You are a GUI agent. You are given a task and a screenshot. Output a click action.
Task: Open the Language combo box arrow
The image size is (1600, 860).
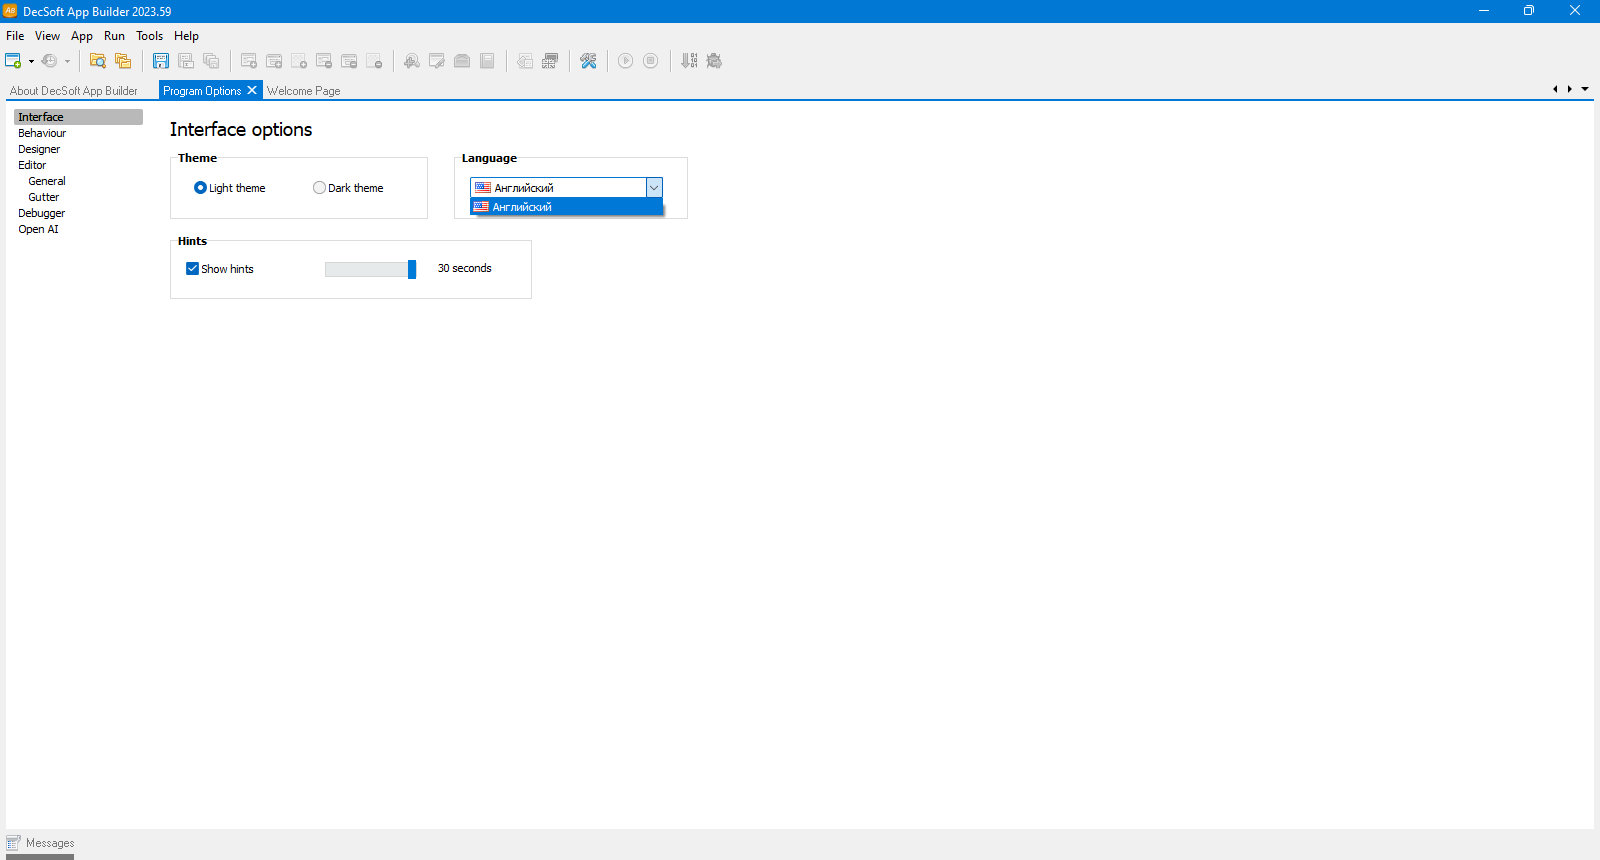coord(654,187)
